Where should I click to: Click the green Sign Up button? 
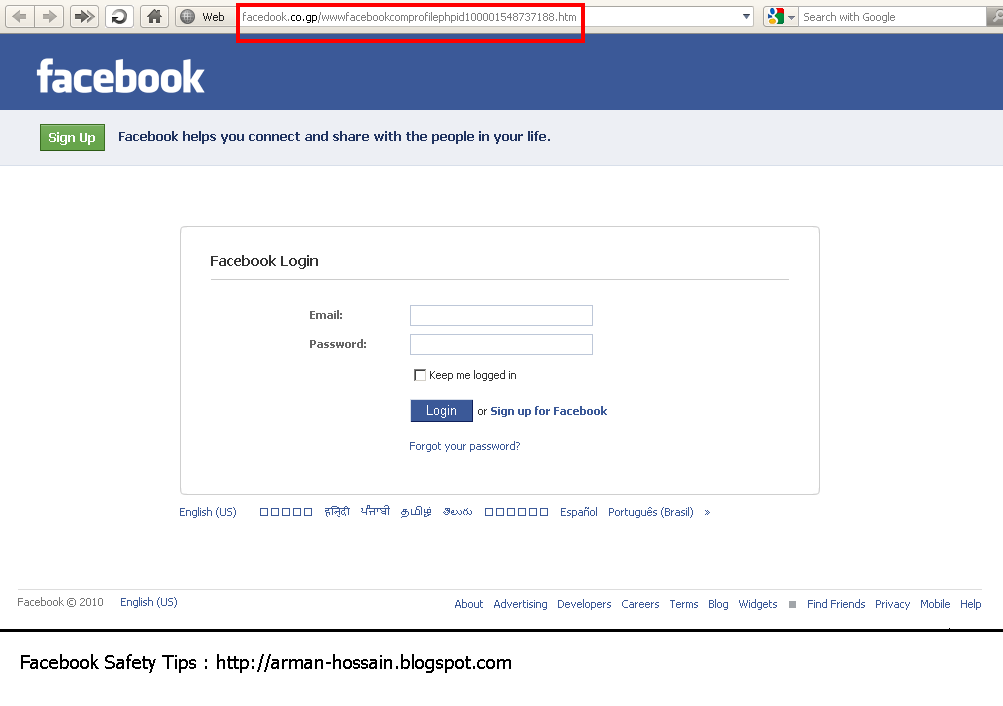click(72, 137)
